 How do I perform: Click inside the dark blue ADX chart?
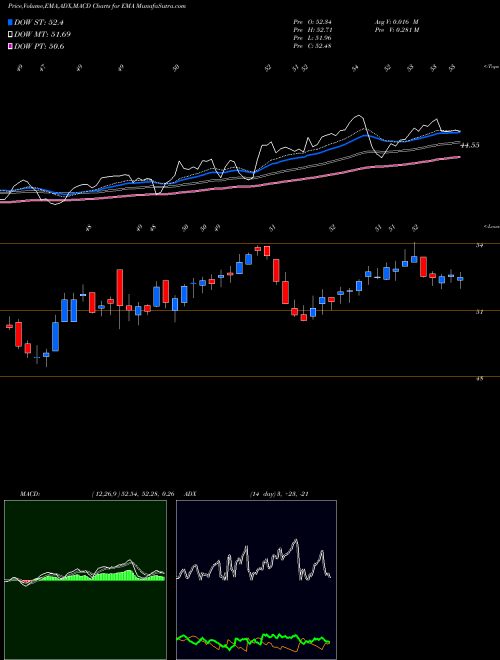[x=256, y=580]
